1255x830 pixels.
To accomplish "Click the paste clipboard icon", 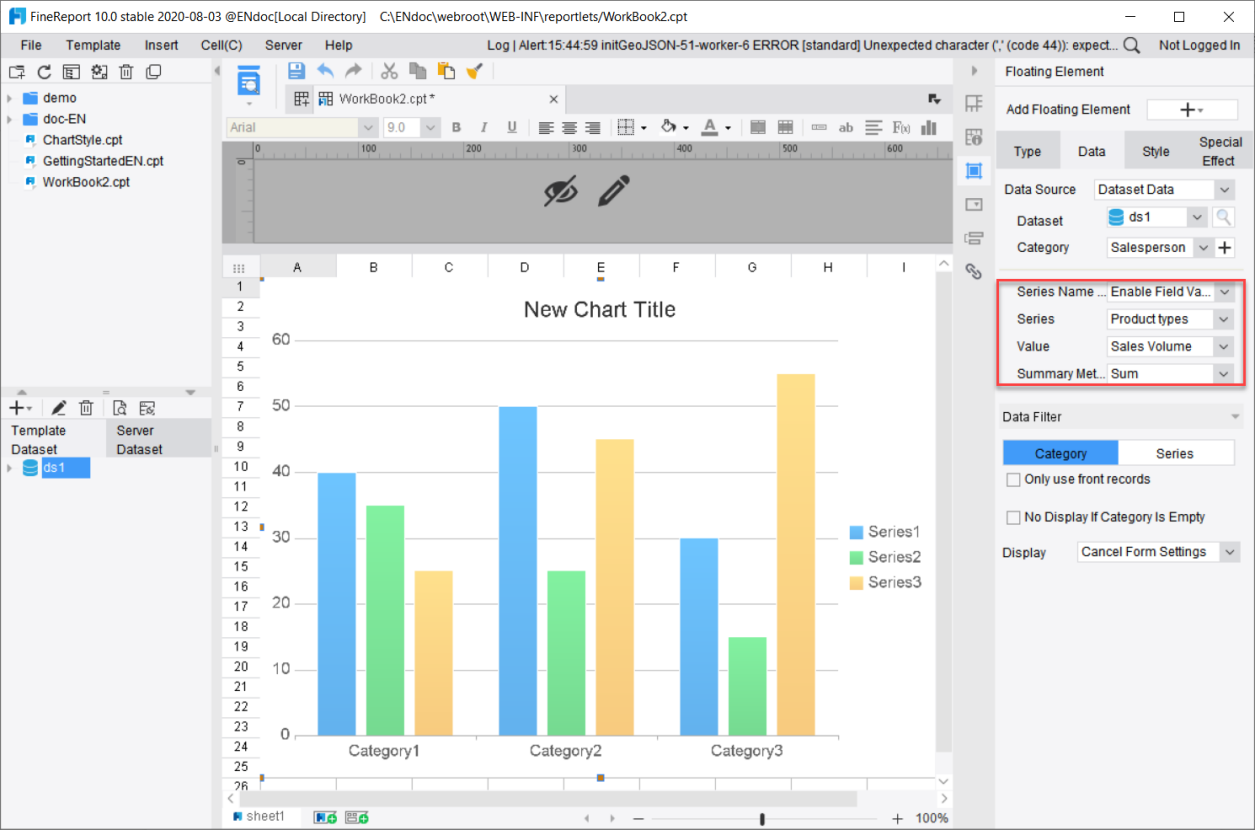I will pyautogui.click(x=447, y=70).
